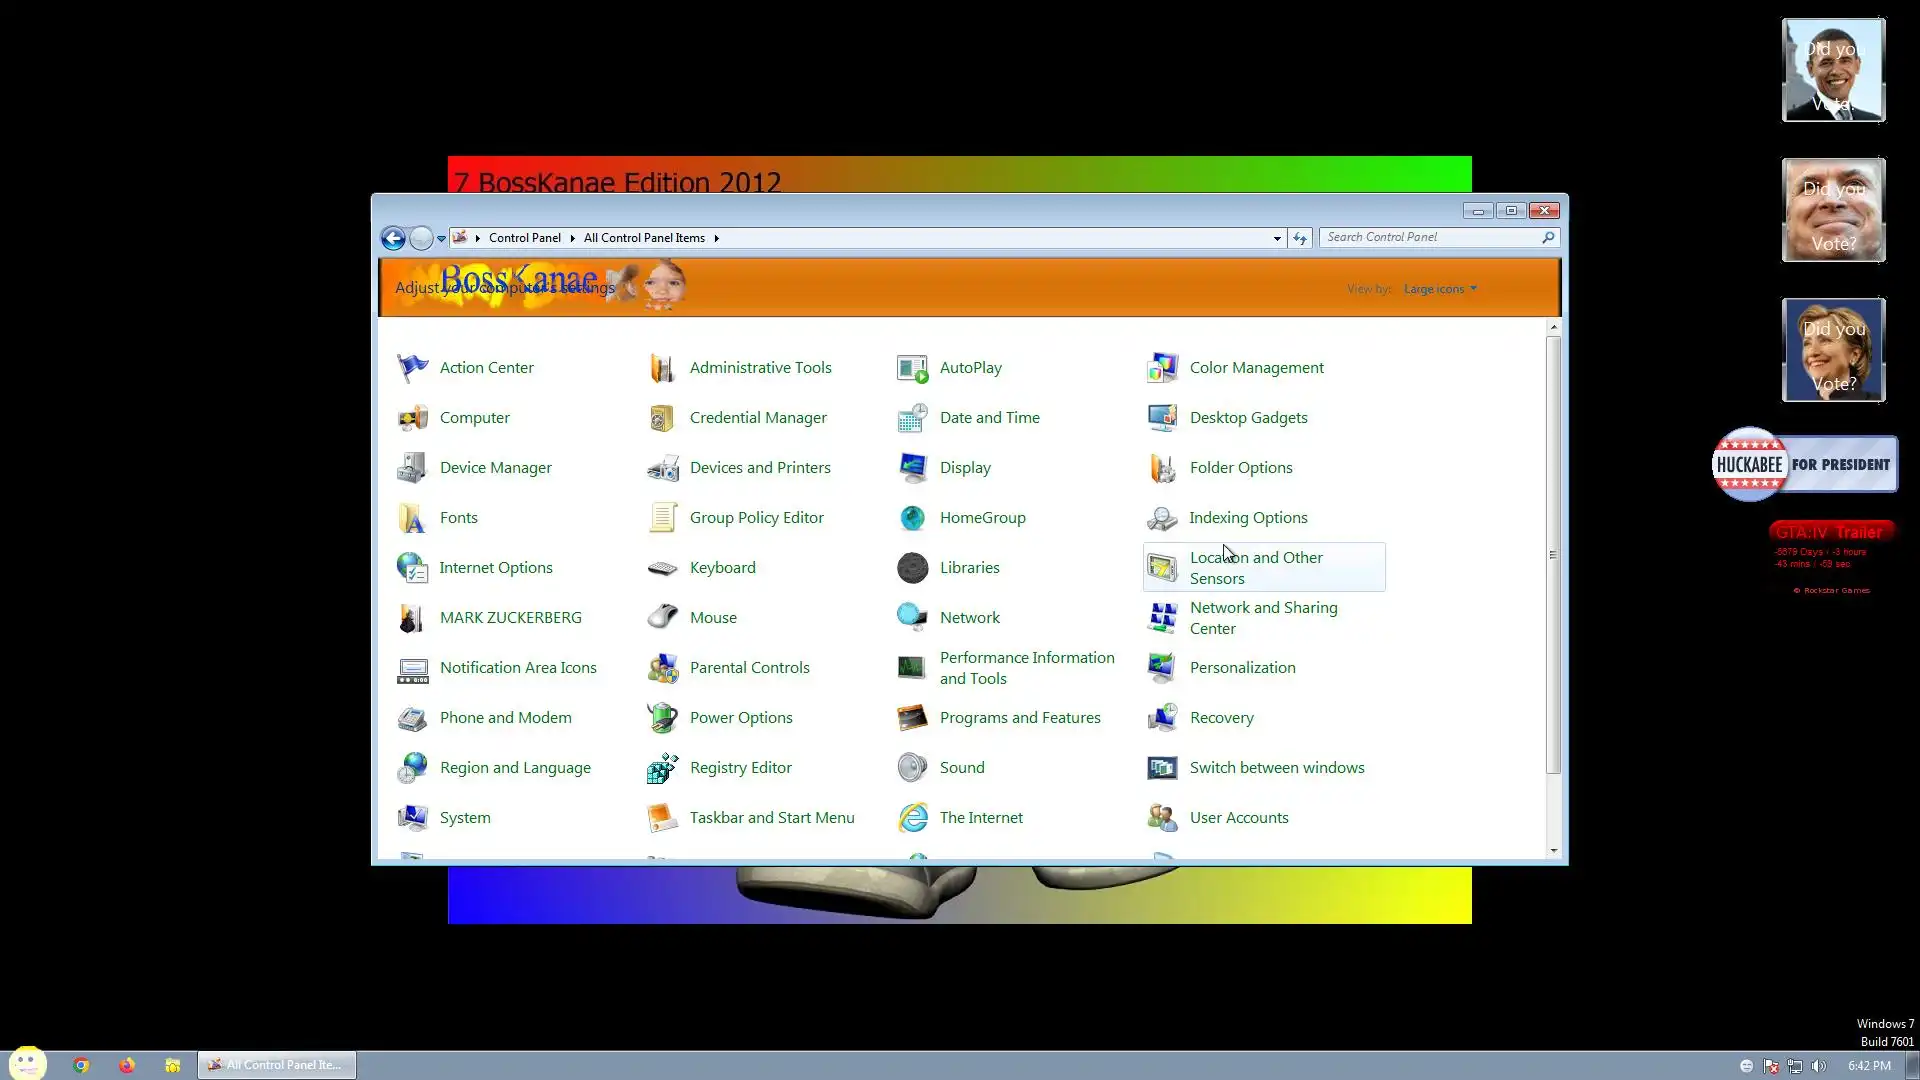Click the Huckabee For President desktop gadget
The width and height of the screenshot is (1920, 1080).
pos(1805,465)
